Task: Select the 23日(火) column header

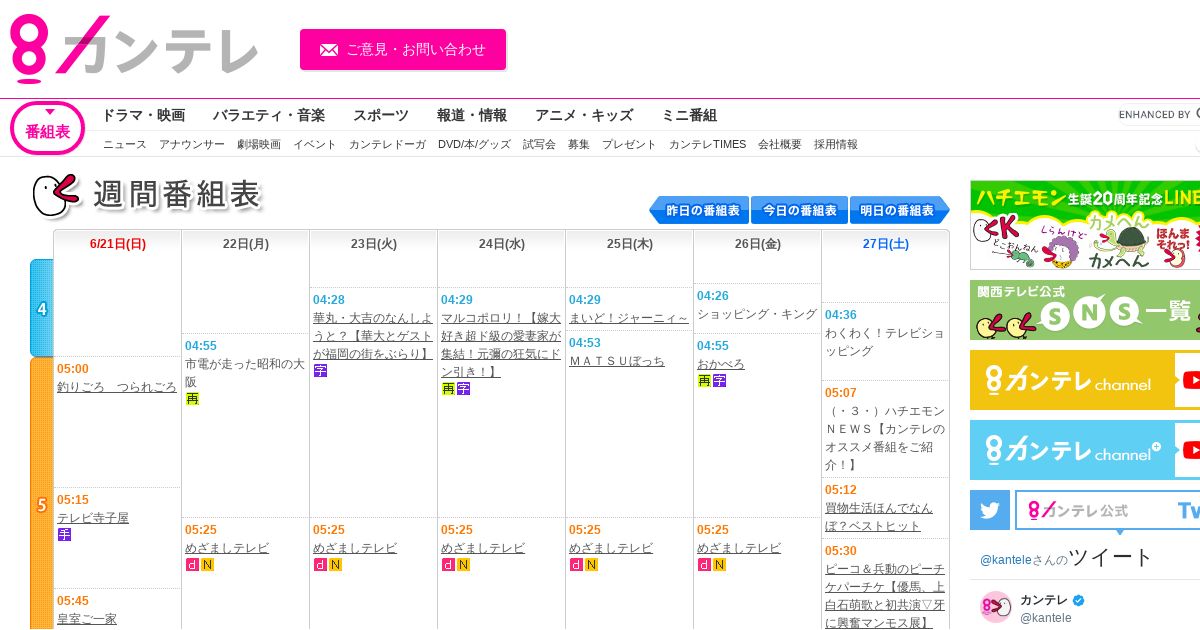Action: [374, 244]
